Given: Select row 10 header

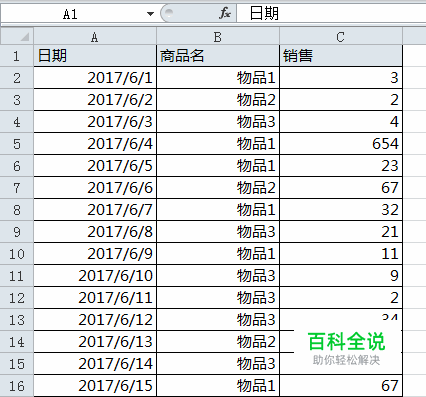Looking at the screenshot, I should [17, 254].
